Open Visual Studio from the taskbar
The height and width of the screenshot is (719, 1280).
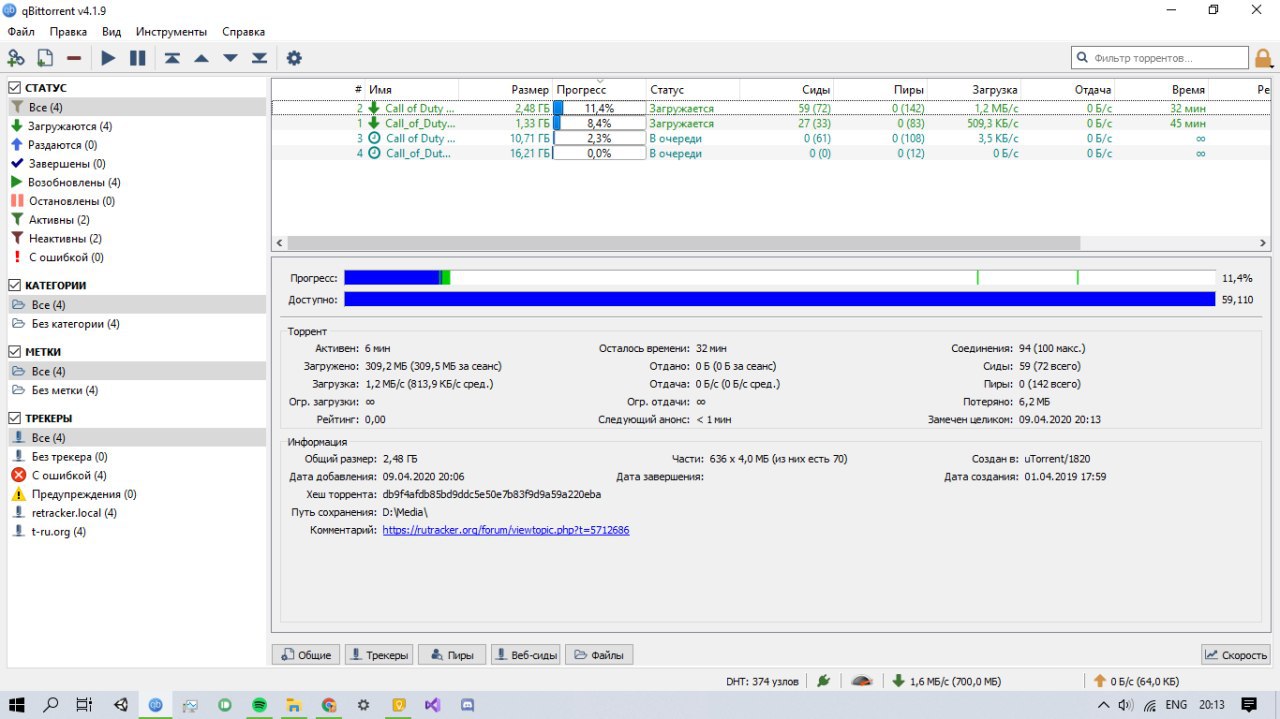coord(432,705)
